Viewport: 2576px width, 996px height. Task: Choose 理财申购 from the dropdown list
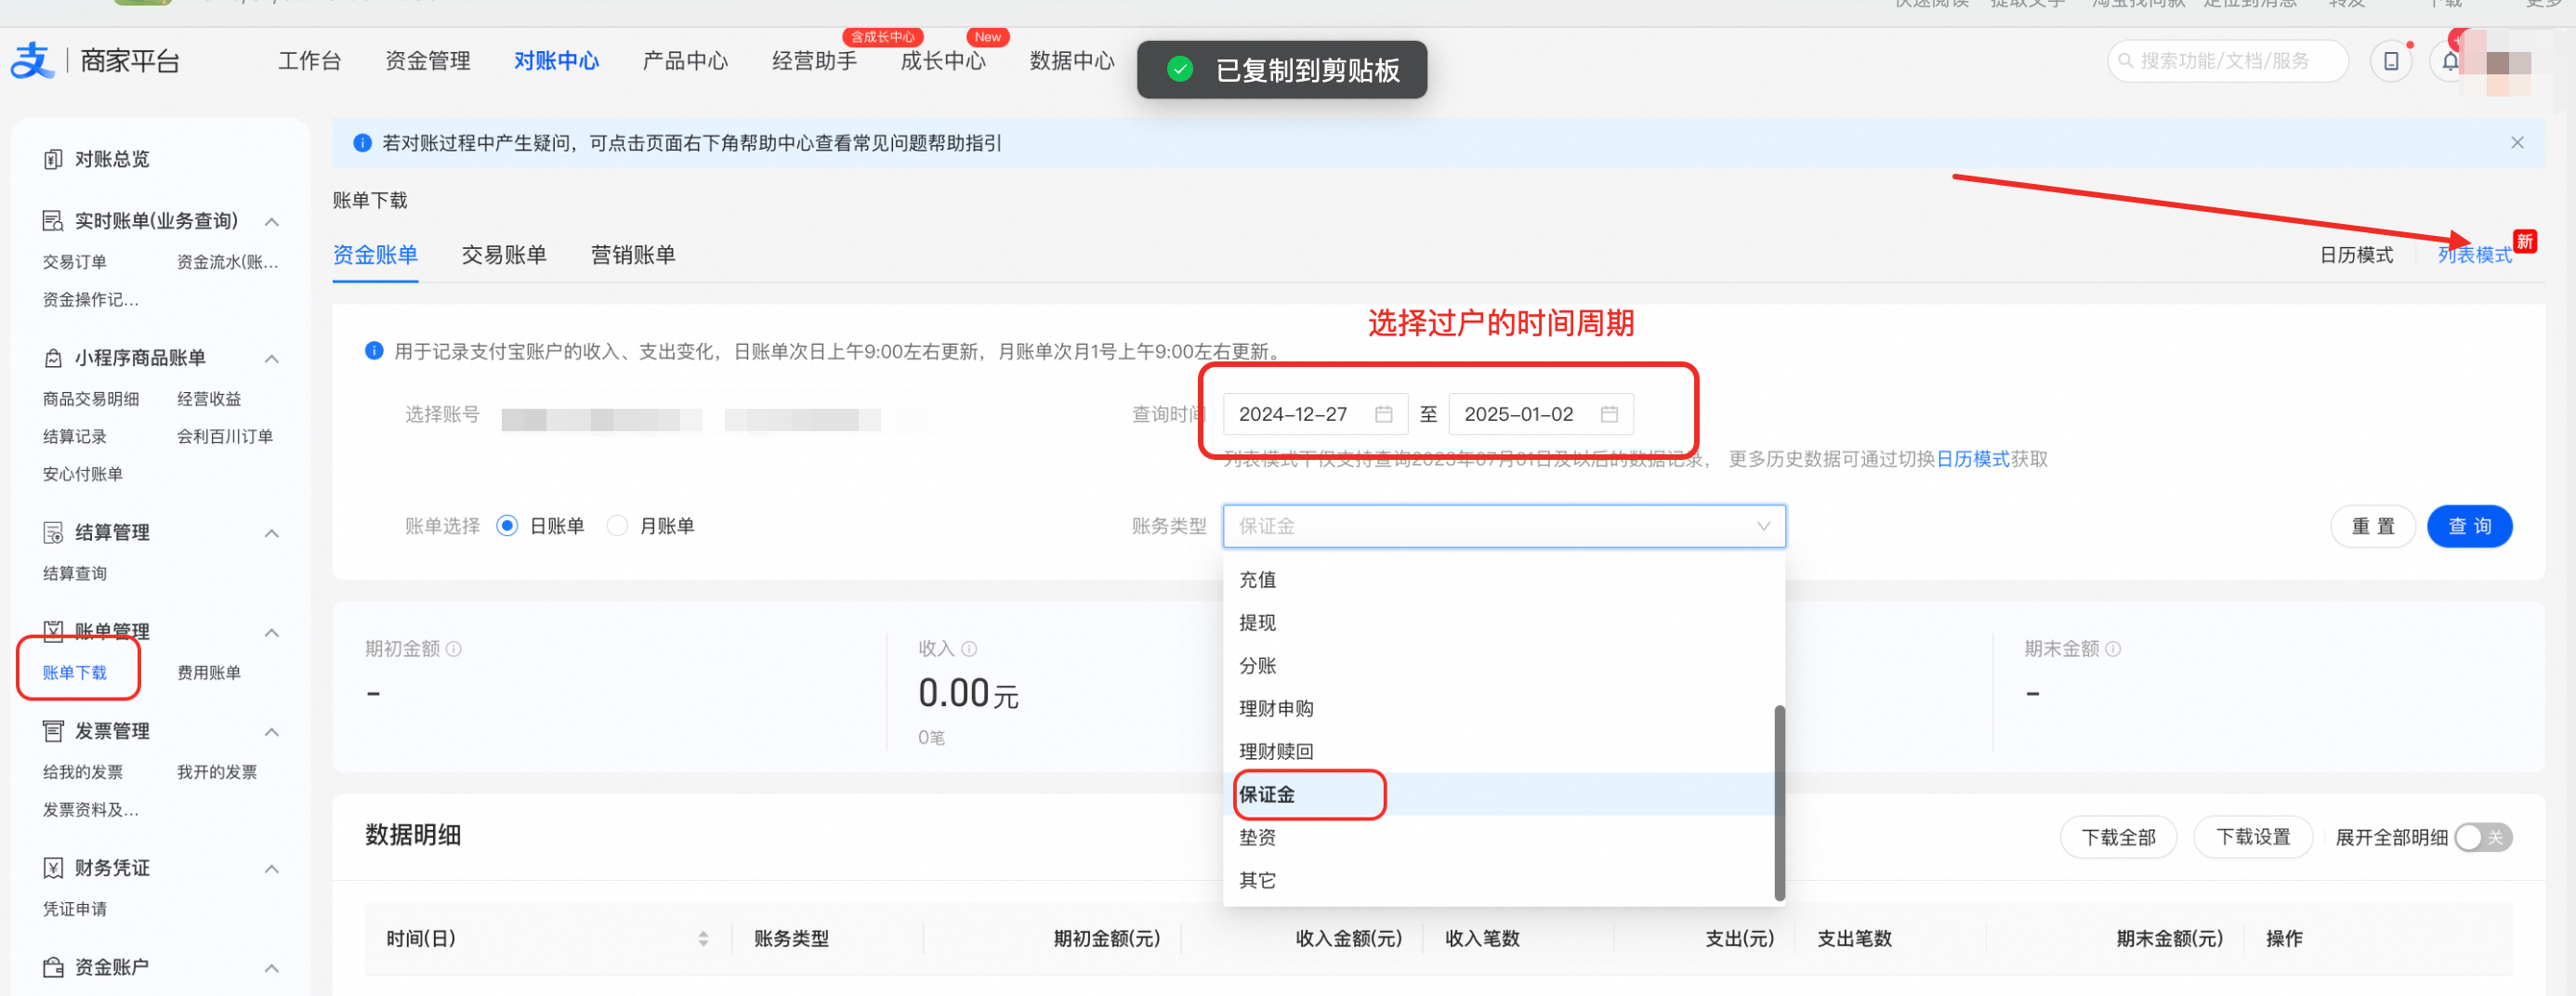[1503, 708]
